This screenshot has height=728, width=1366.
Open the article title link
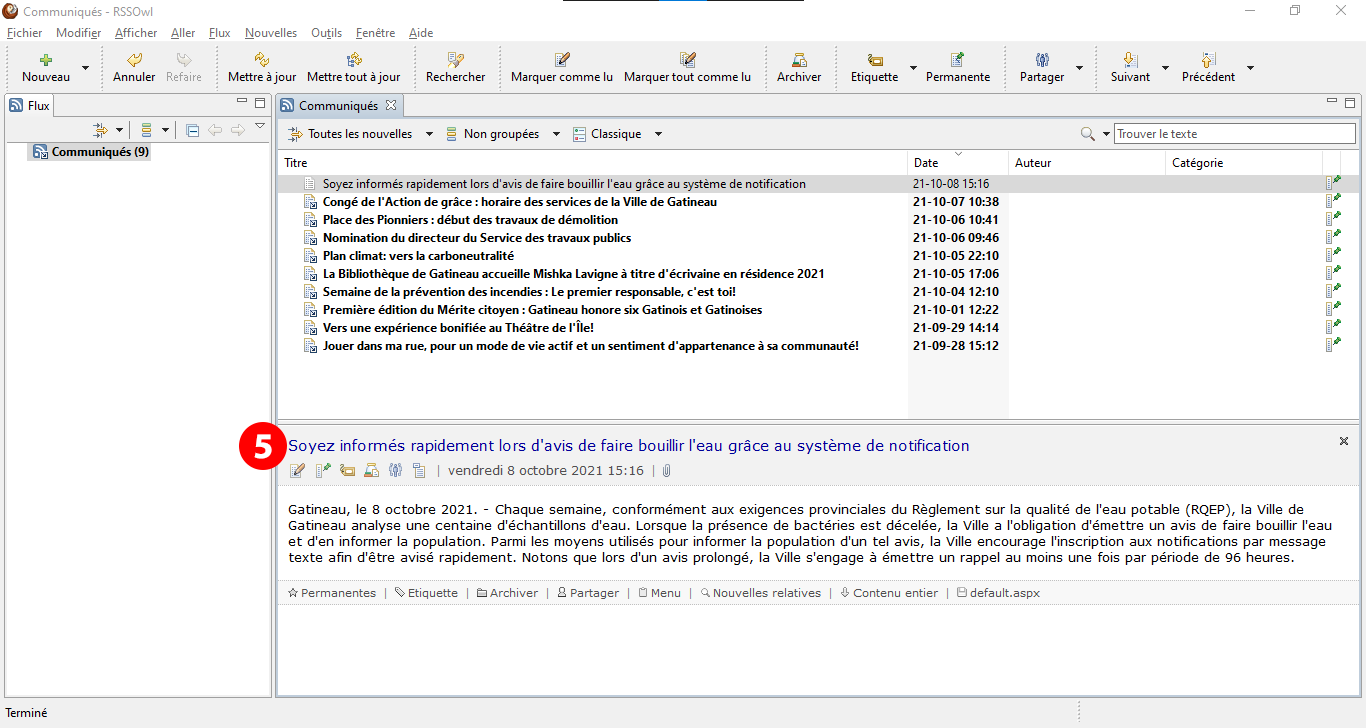pos(628,446)
